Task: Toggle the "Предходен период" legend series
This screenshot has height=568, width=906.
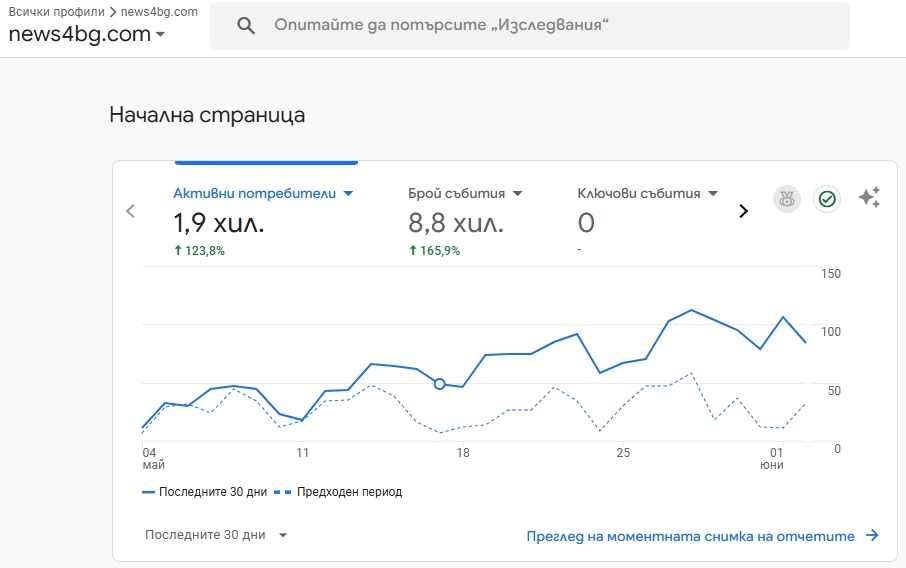Action: tap(338, 492)
